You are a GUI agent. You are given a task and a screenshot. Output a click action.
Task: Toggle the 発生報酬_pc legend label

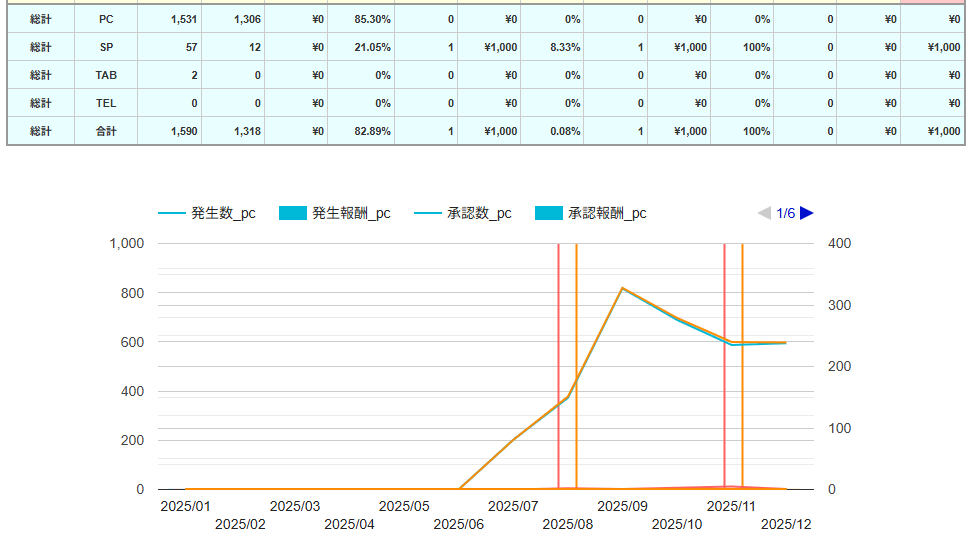pyautogui.click(x=351, y=213)
